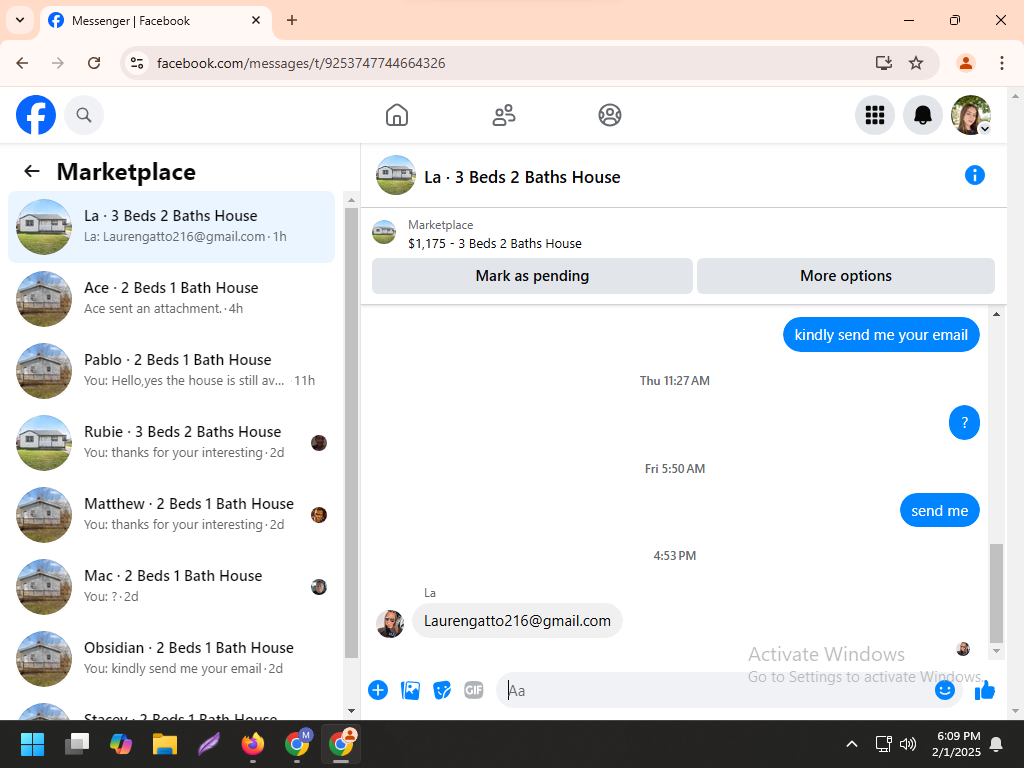
Task: Open Windows notification bell in tray
Action: [x=996, y=743]
